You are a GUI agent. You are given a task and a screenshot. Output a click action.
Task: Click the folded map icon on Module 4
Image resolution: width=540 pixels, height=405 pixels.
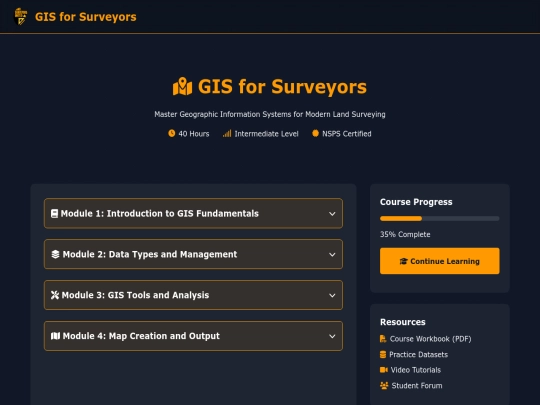[x=55, y=336]
